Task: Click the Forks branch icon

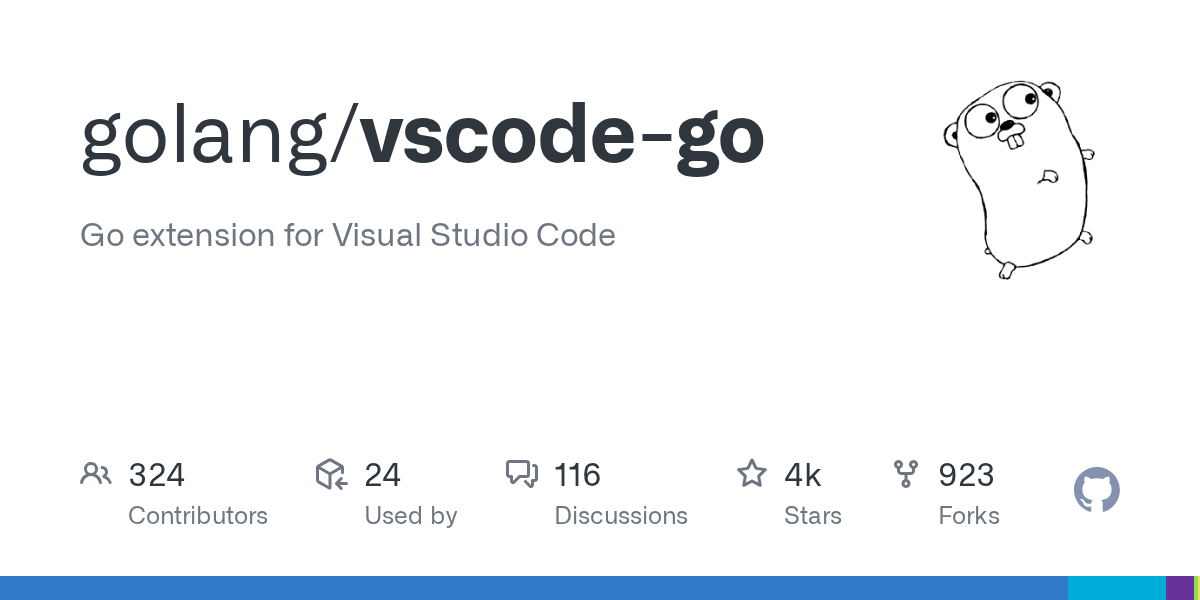Action: (906, 474)
